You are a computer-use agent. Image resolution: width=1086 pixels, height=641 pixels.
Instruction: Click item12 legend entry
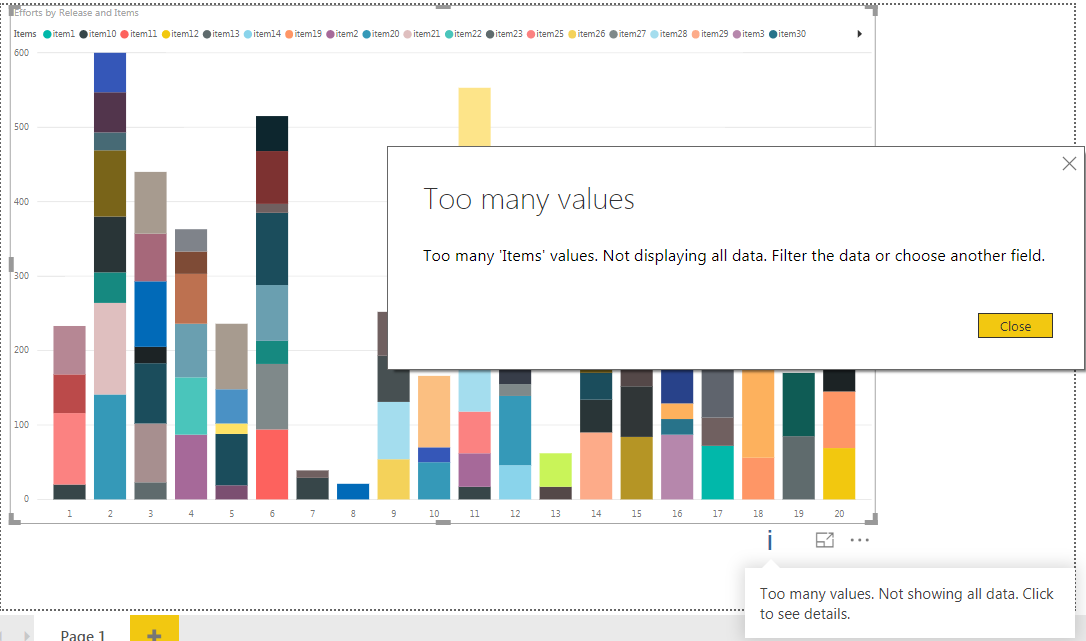coord(180,34)
